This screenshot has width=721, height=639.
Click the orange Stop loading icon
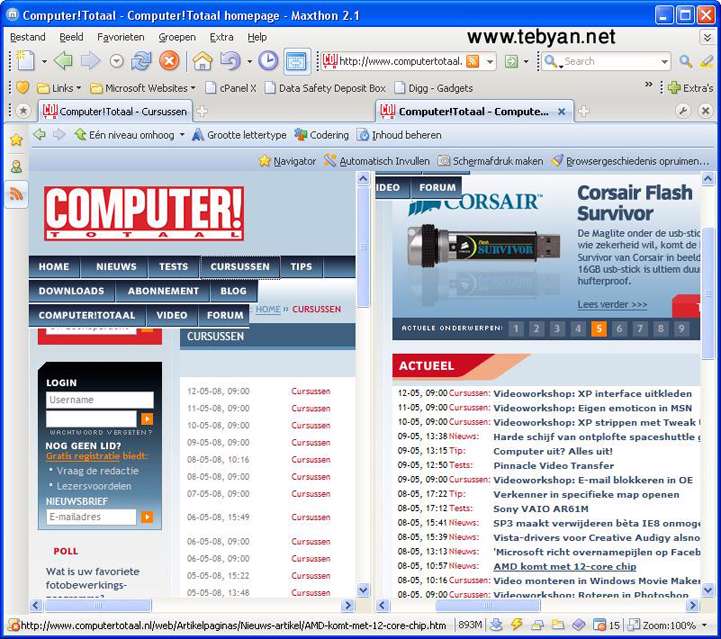(169, 60)
